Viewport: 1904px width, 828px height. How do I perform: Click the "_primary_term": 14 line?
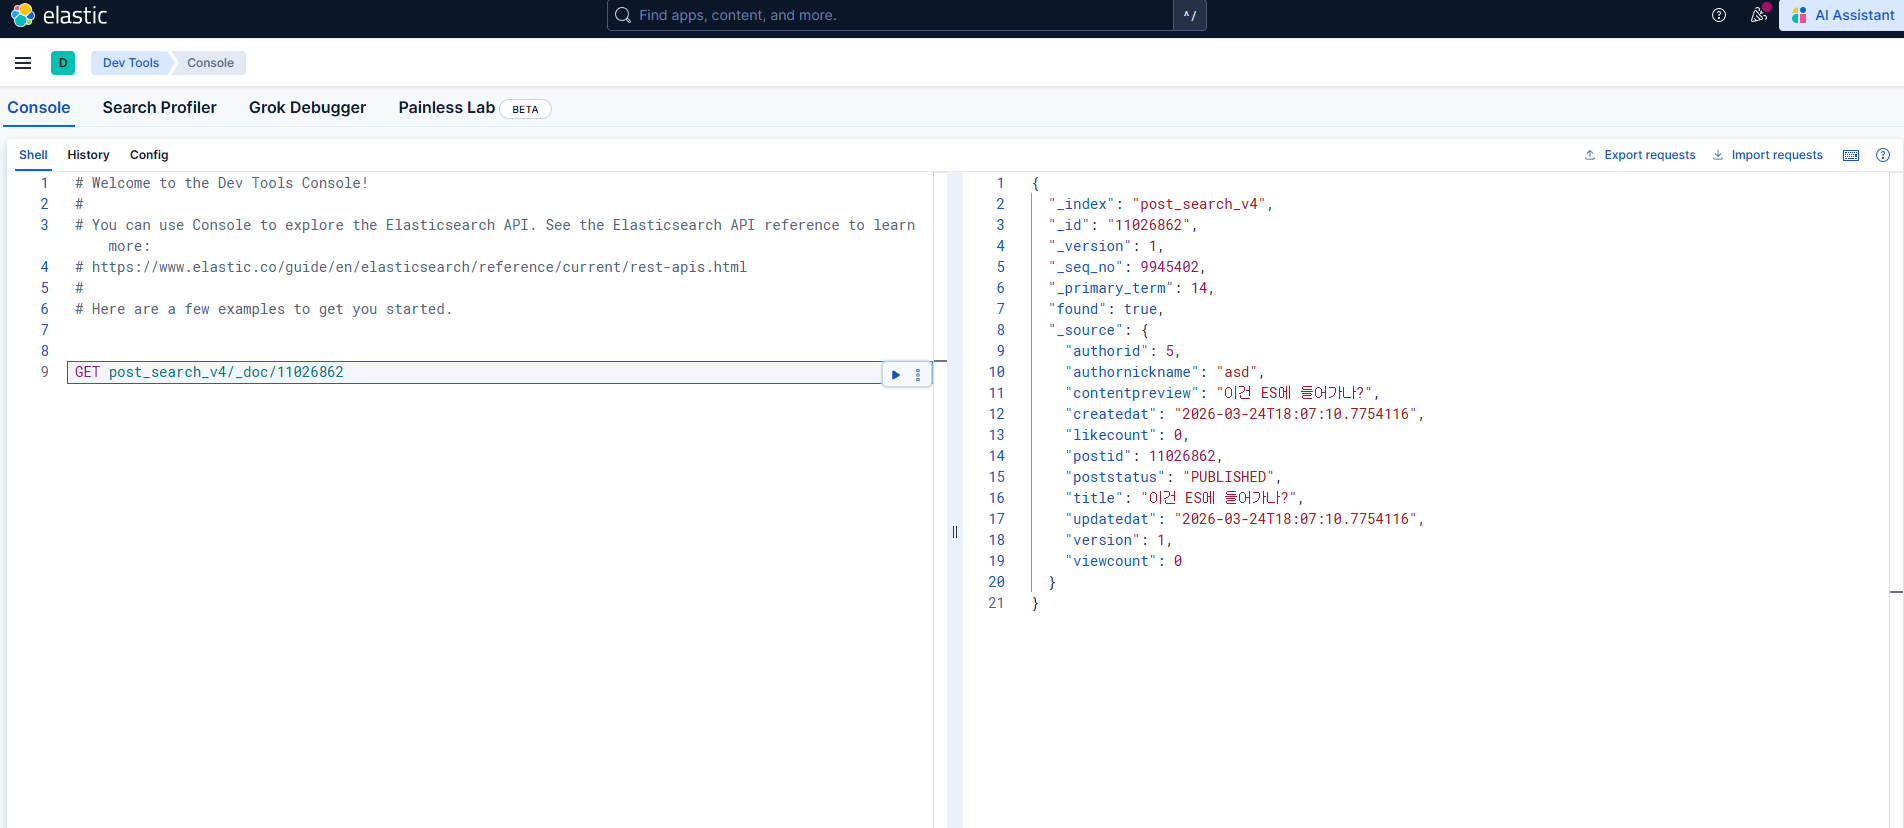(x=1131, y=288)
